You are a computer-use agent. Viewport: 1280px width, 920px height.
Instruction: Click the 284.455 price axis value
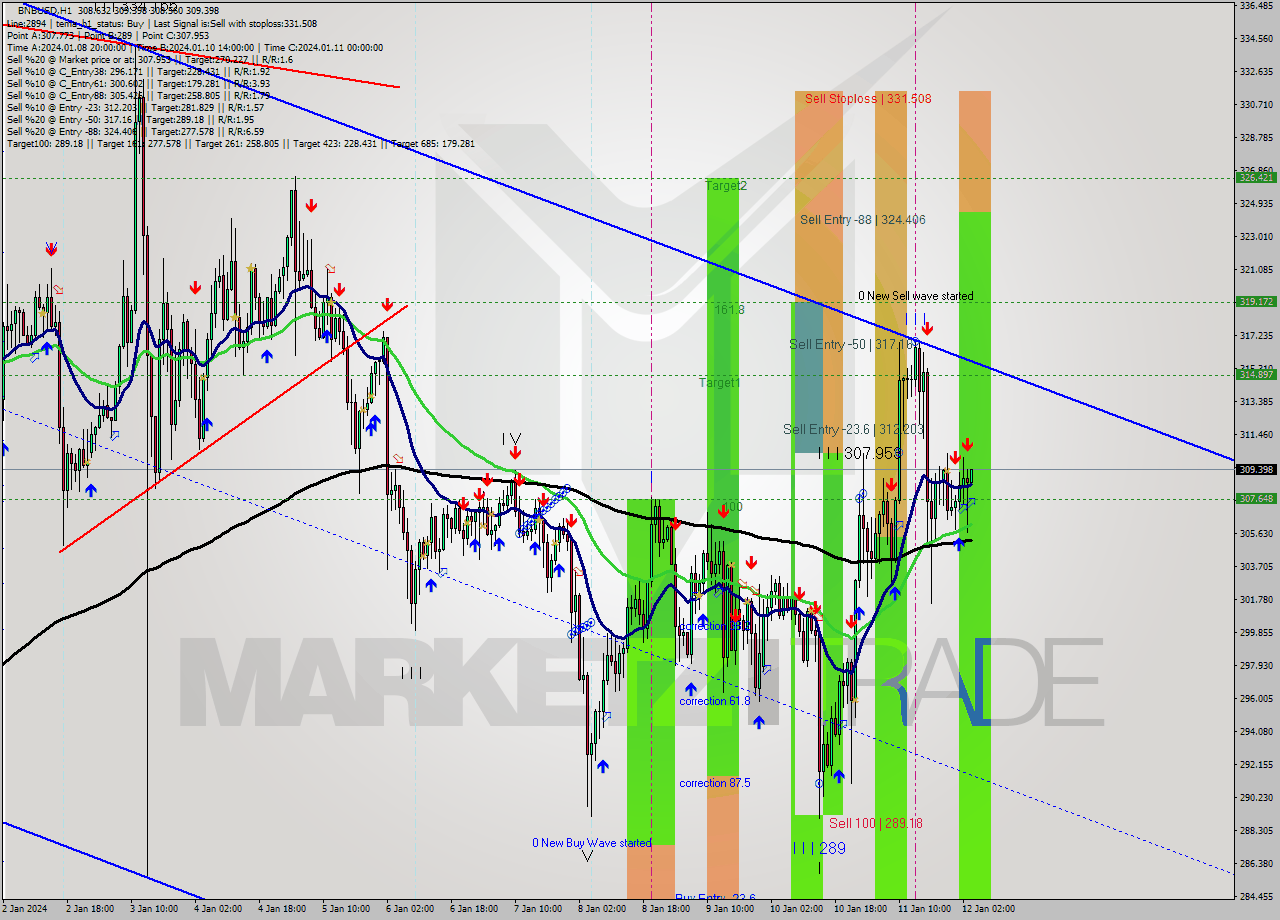(1256, 896)
